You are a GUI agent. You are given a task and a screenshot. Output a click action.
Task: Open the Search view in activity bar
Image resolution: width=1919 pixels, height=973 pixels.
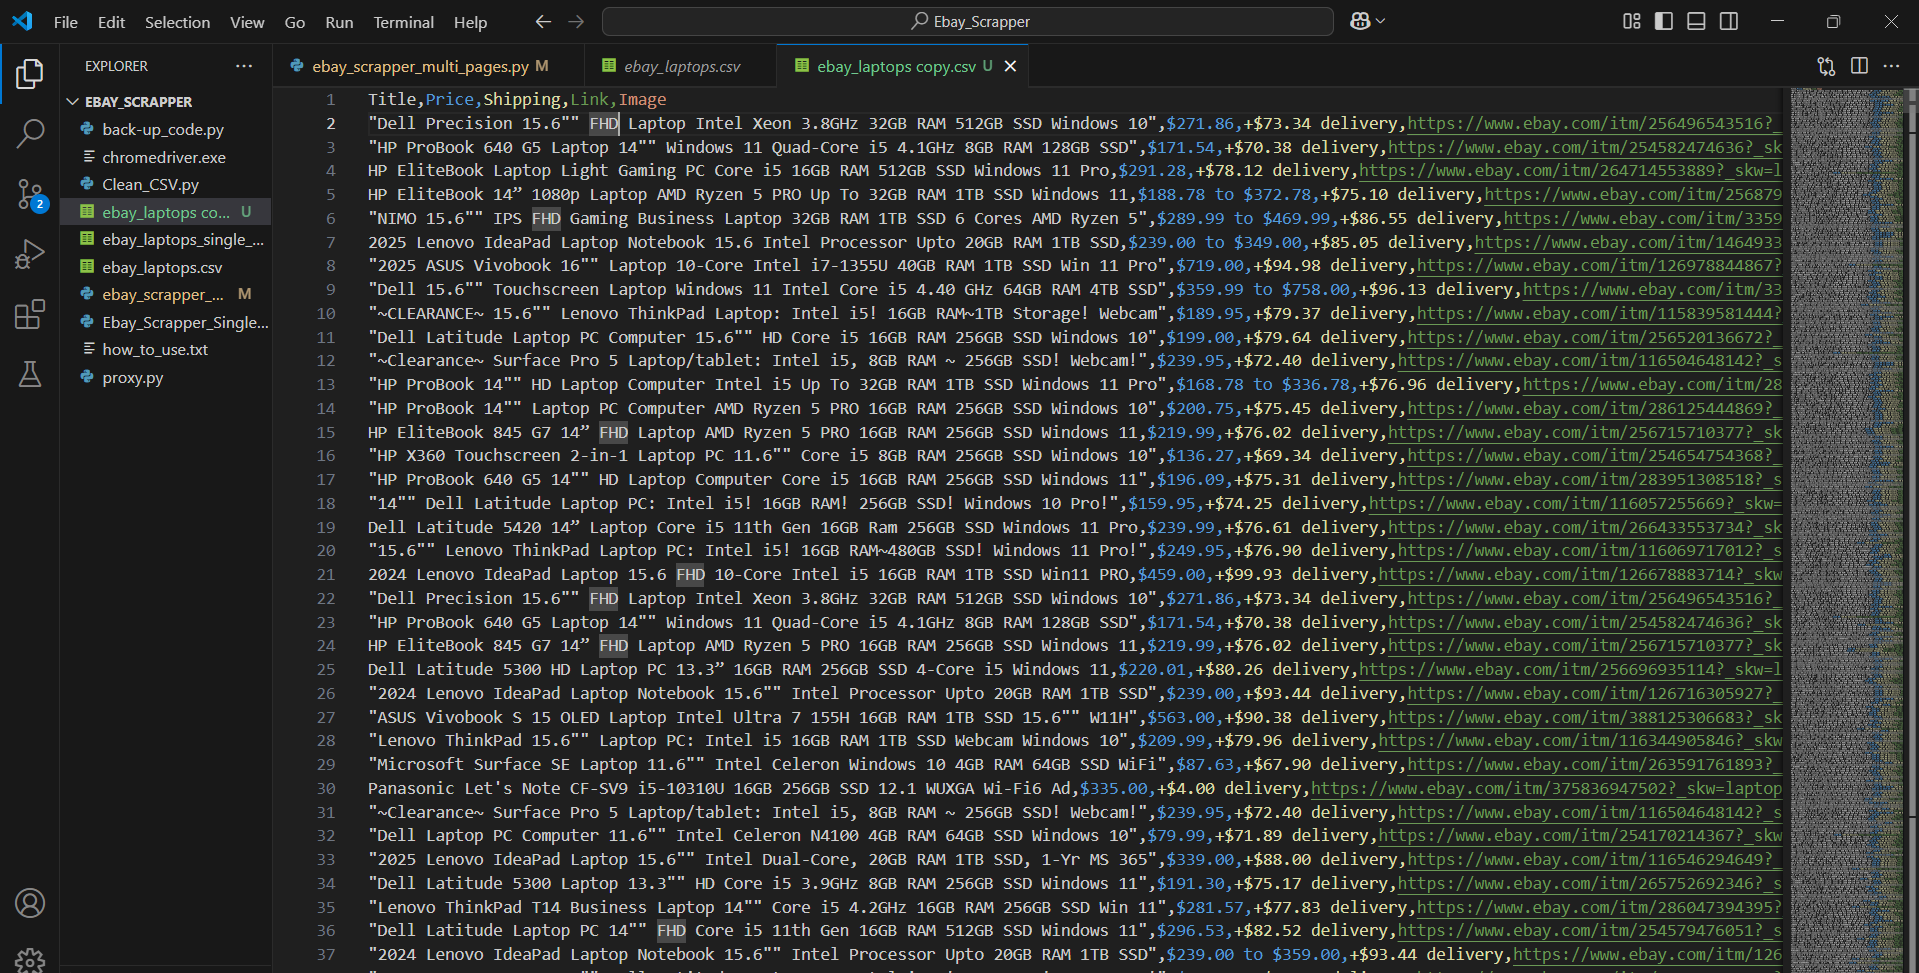tap(30, 133)
